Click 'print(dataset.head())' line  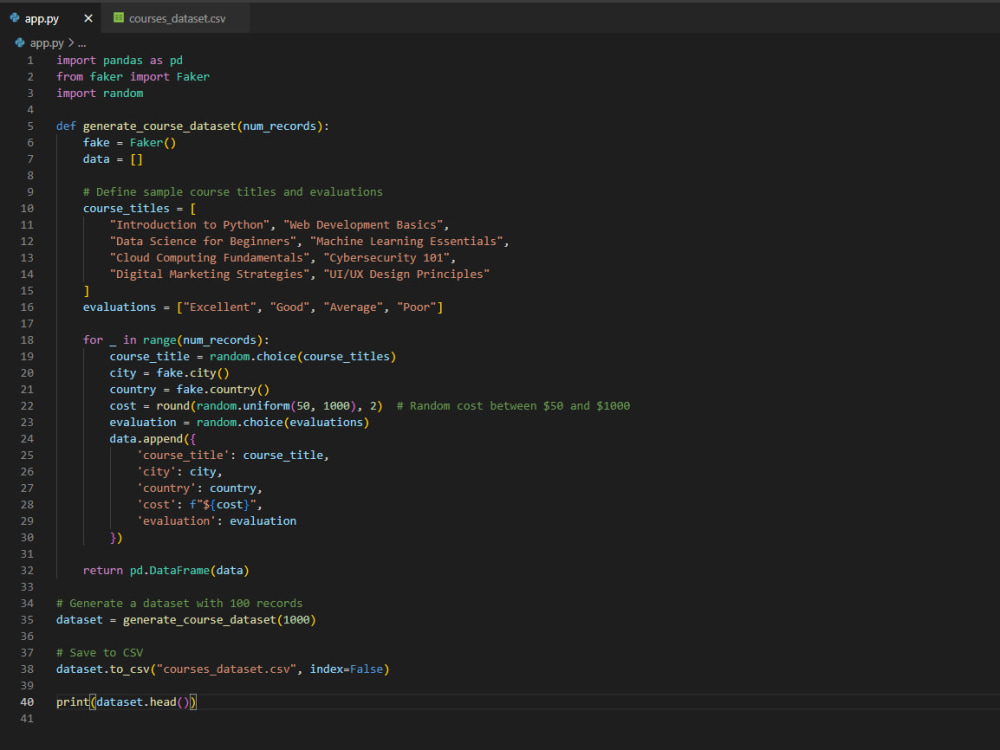[x=126, y=703]
